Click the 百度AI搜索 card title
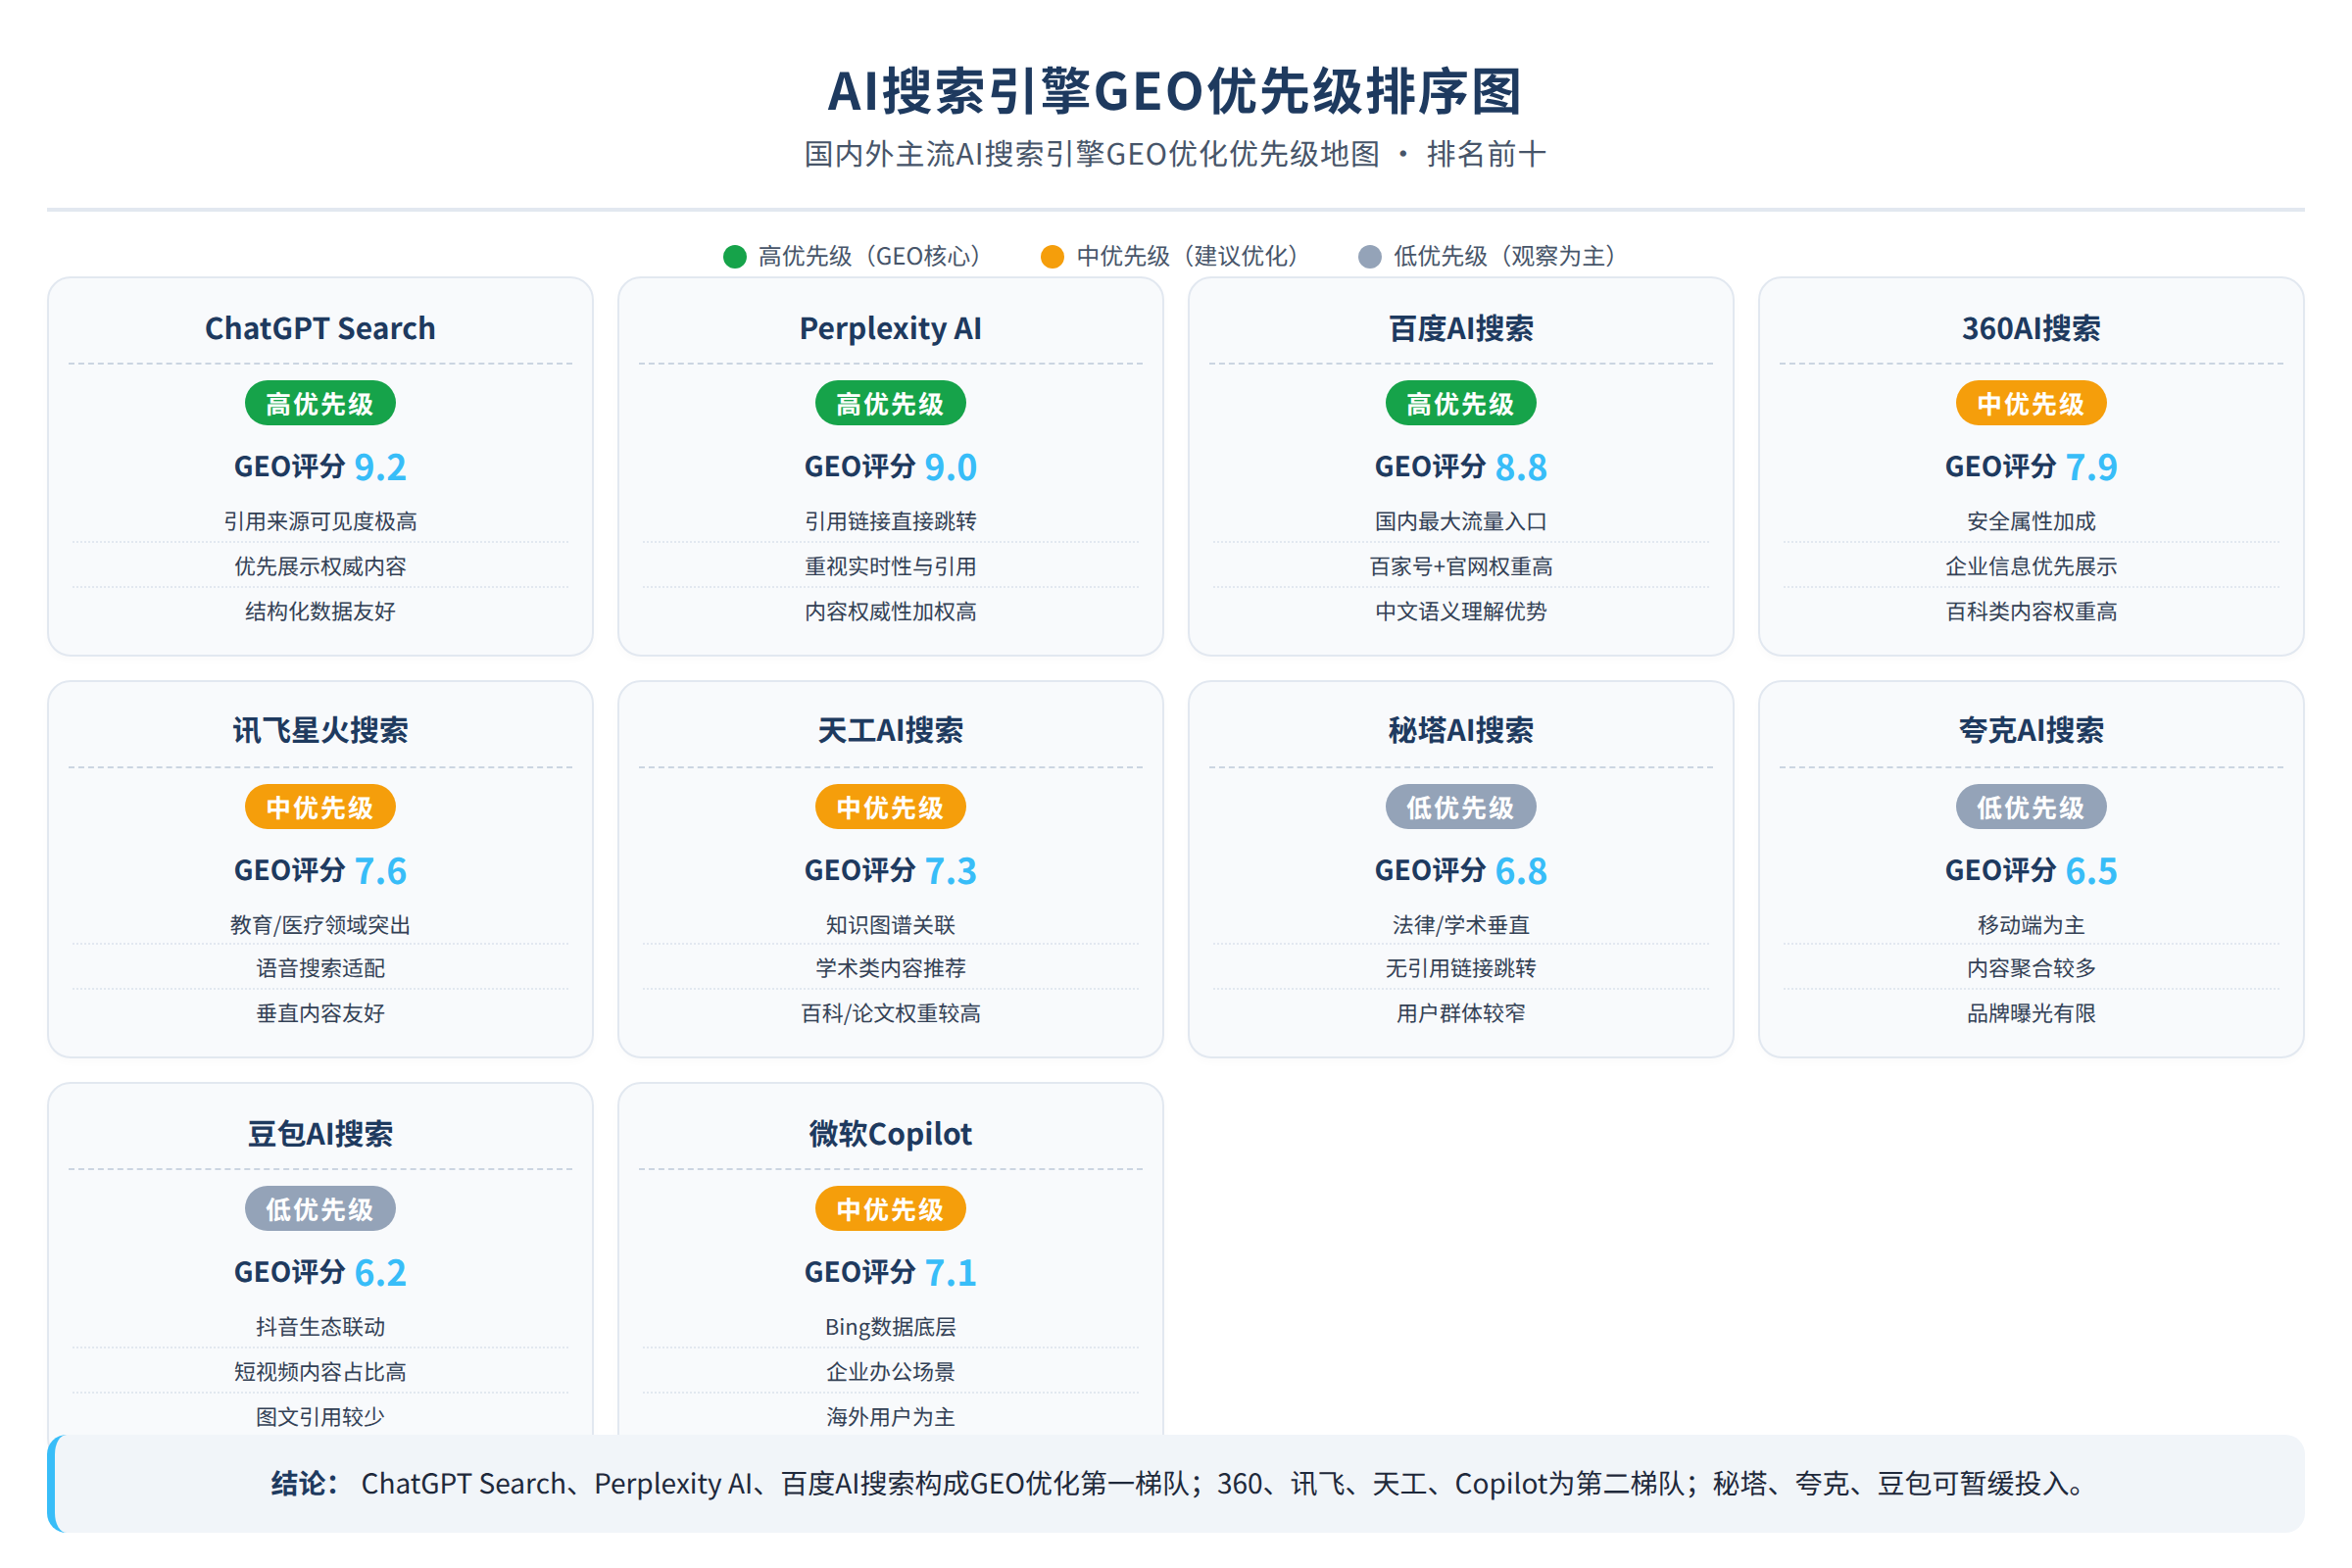The image size is (2352, 1568). 1461,328
